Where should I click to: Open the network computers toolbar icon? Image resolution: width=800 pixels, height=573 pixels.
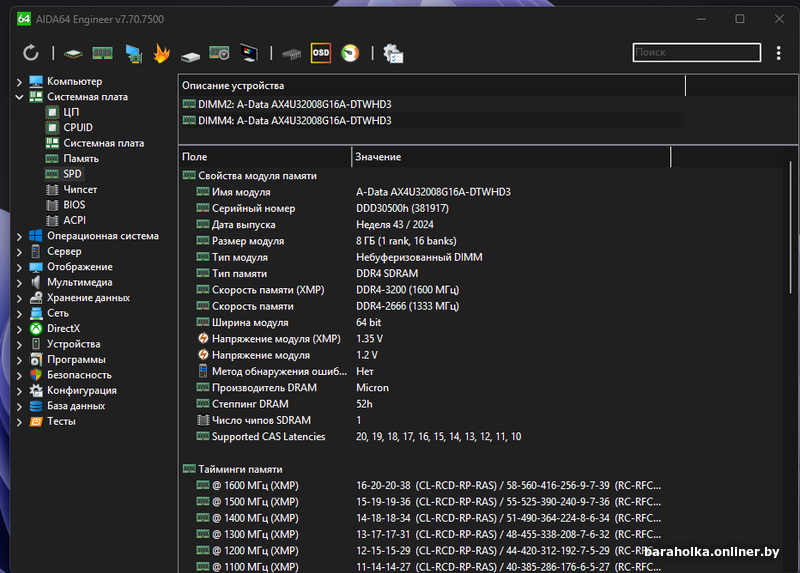coord(134,54)
